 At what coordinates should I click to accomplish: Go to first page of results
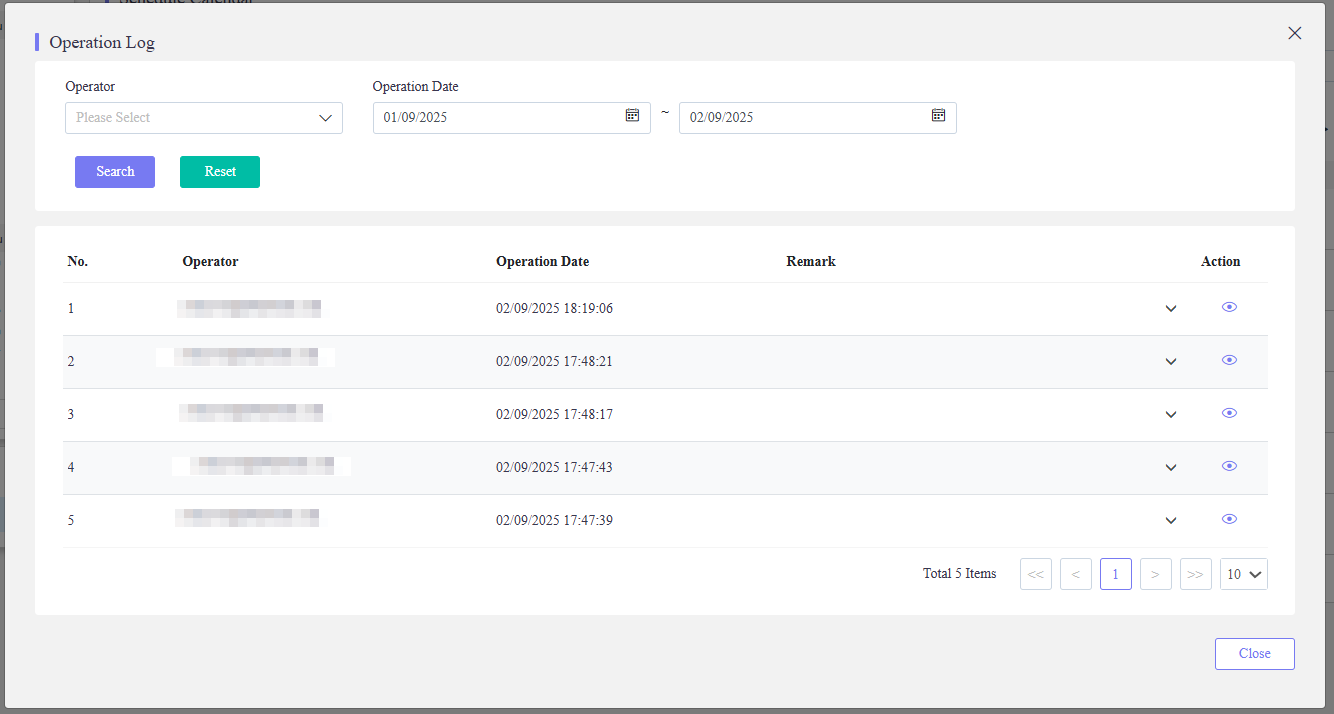tap(1036, 574)
